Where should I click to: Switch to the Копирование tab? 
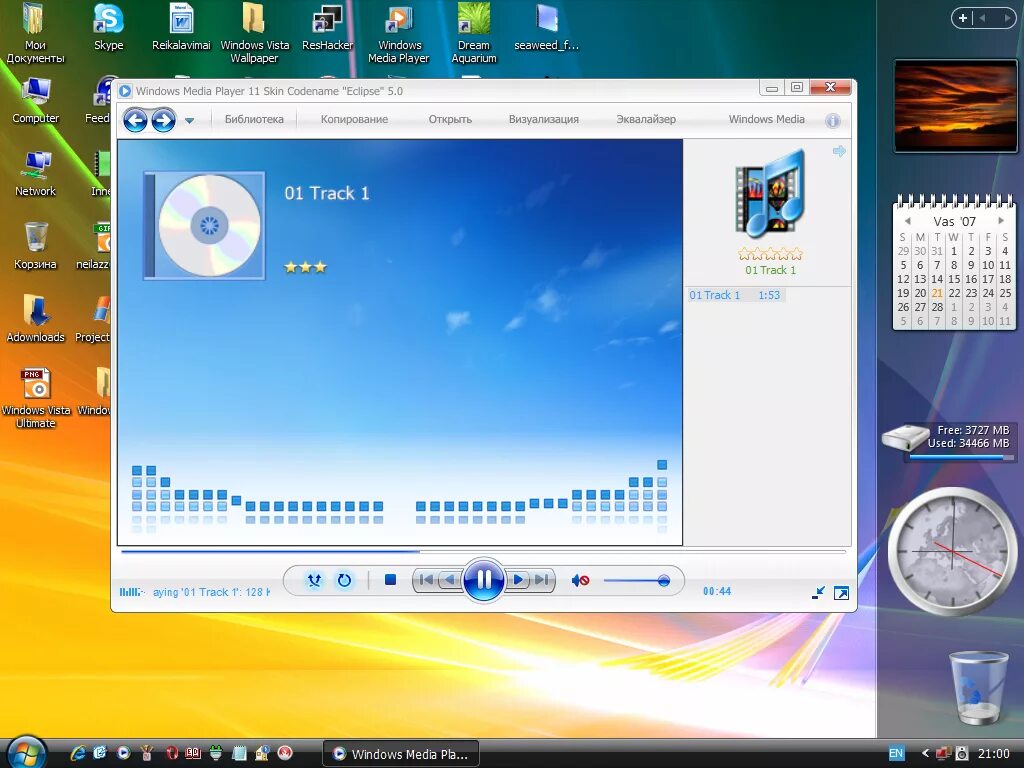click(x=354, y=120)
